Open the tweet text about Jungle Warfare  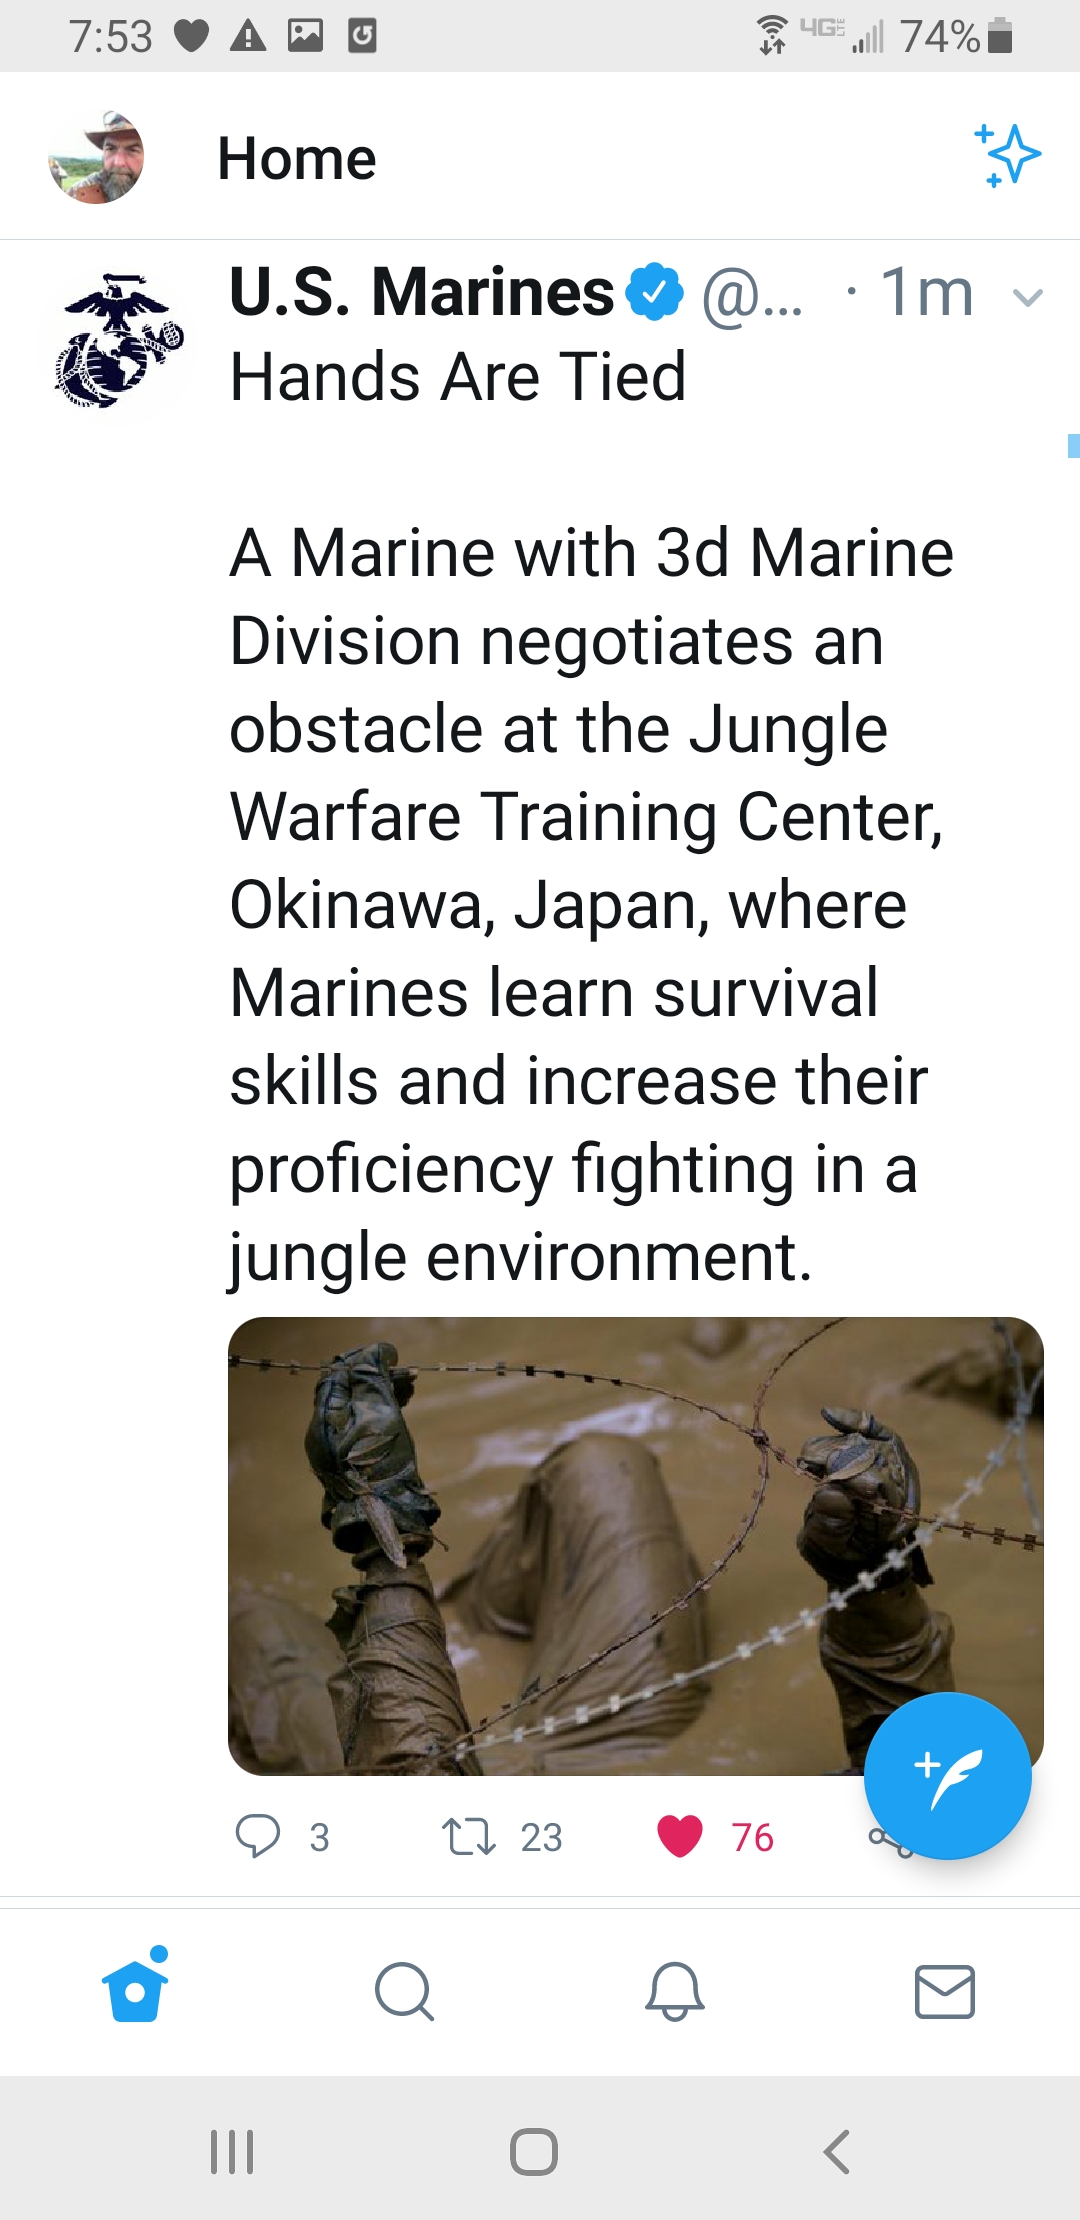tap(590, 905)
